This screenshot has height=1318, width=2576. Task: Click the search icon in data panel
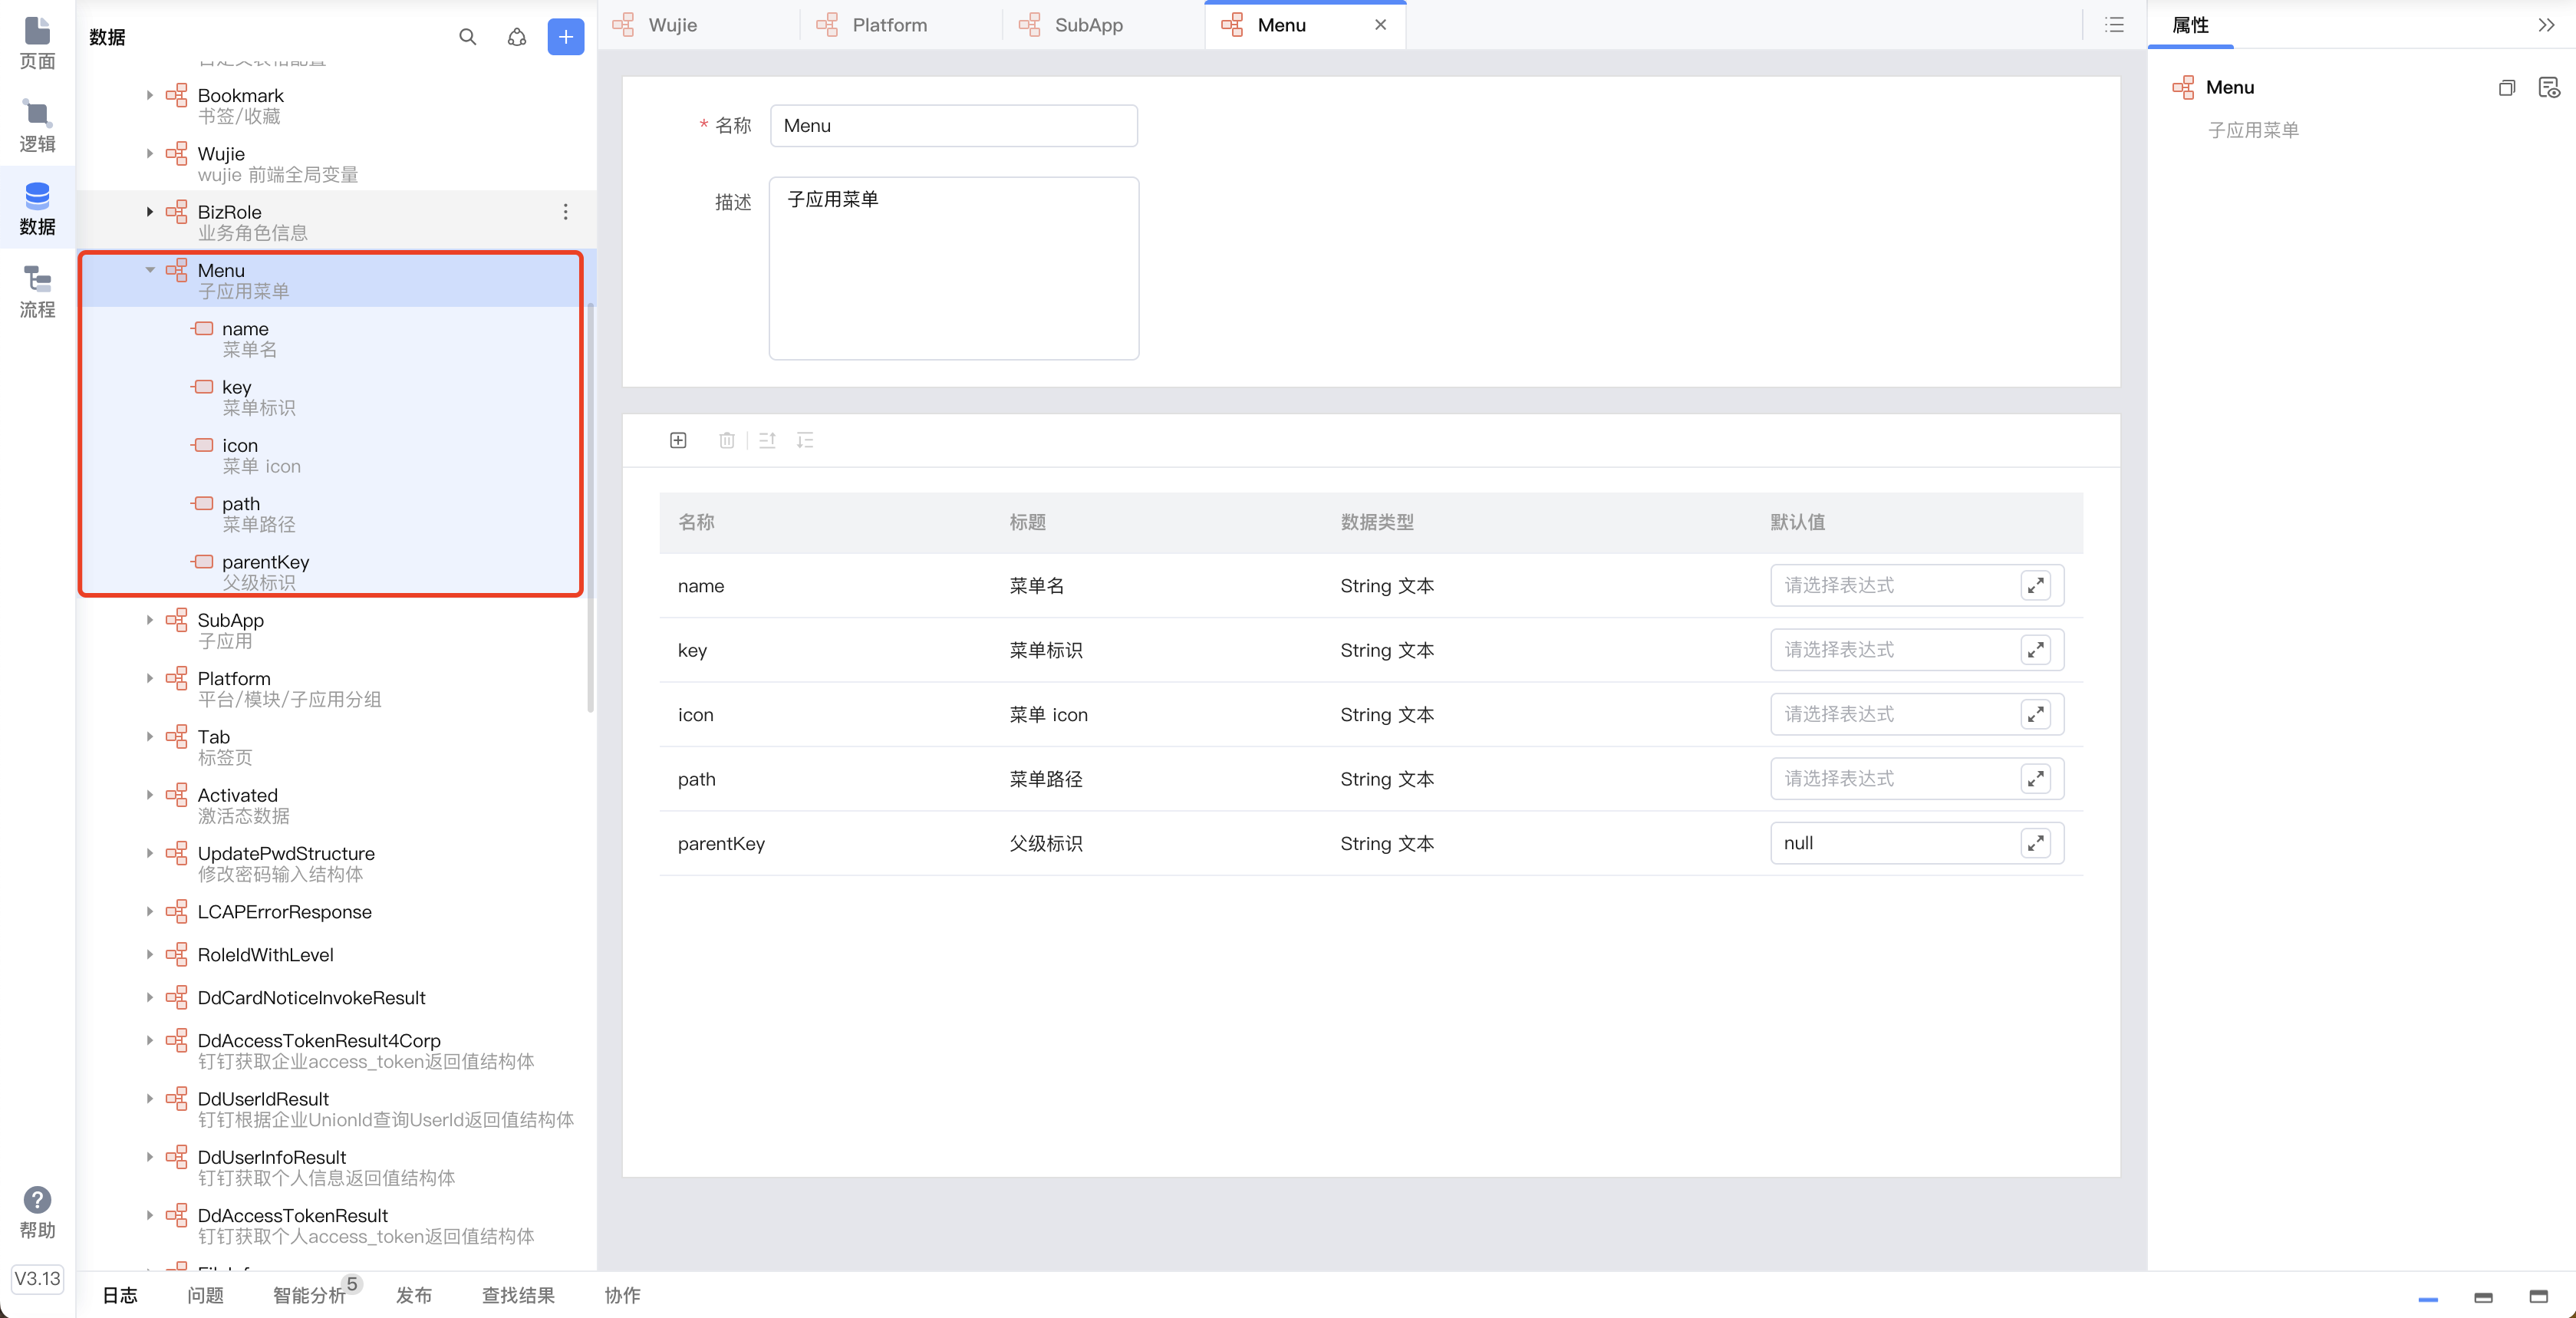467,37
